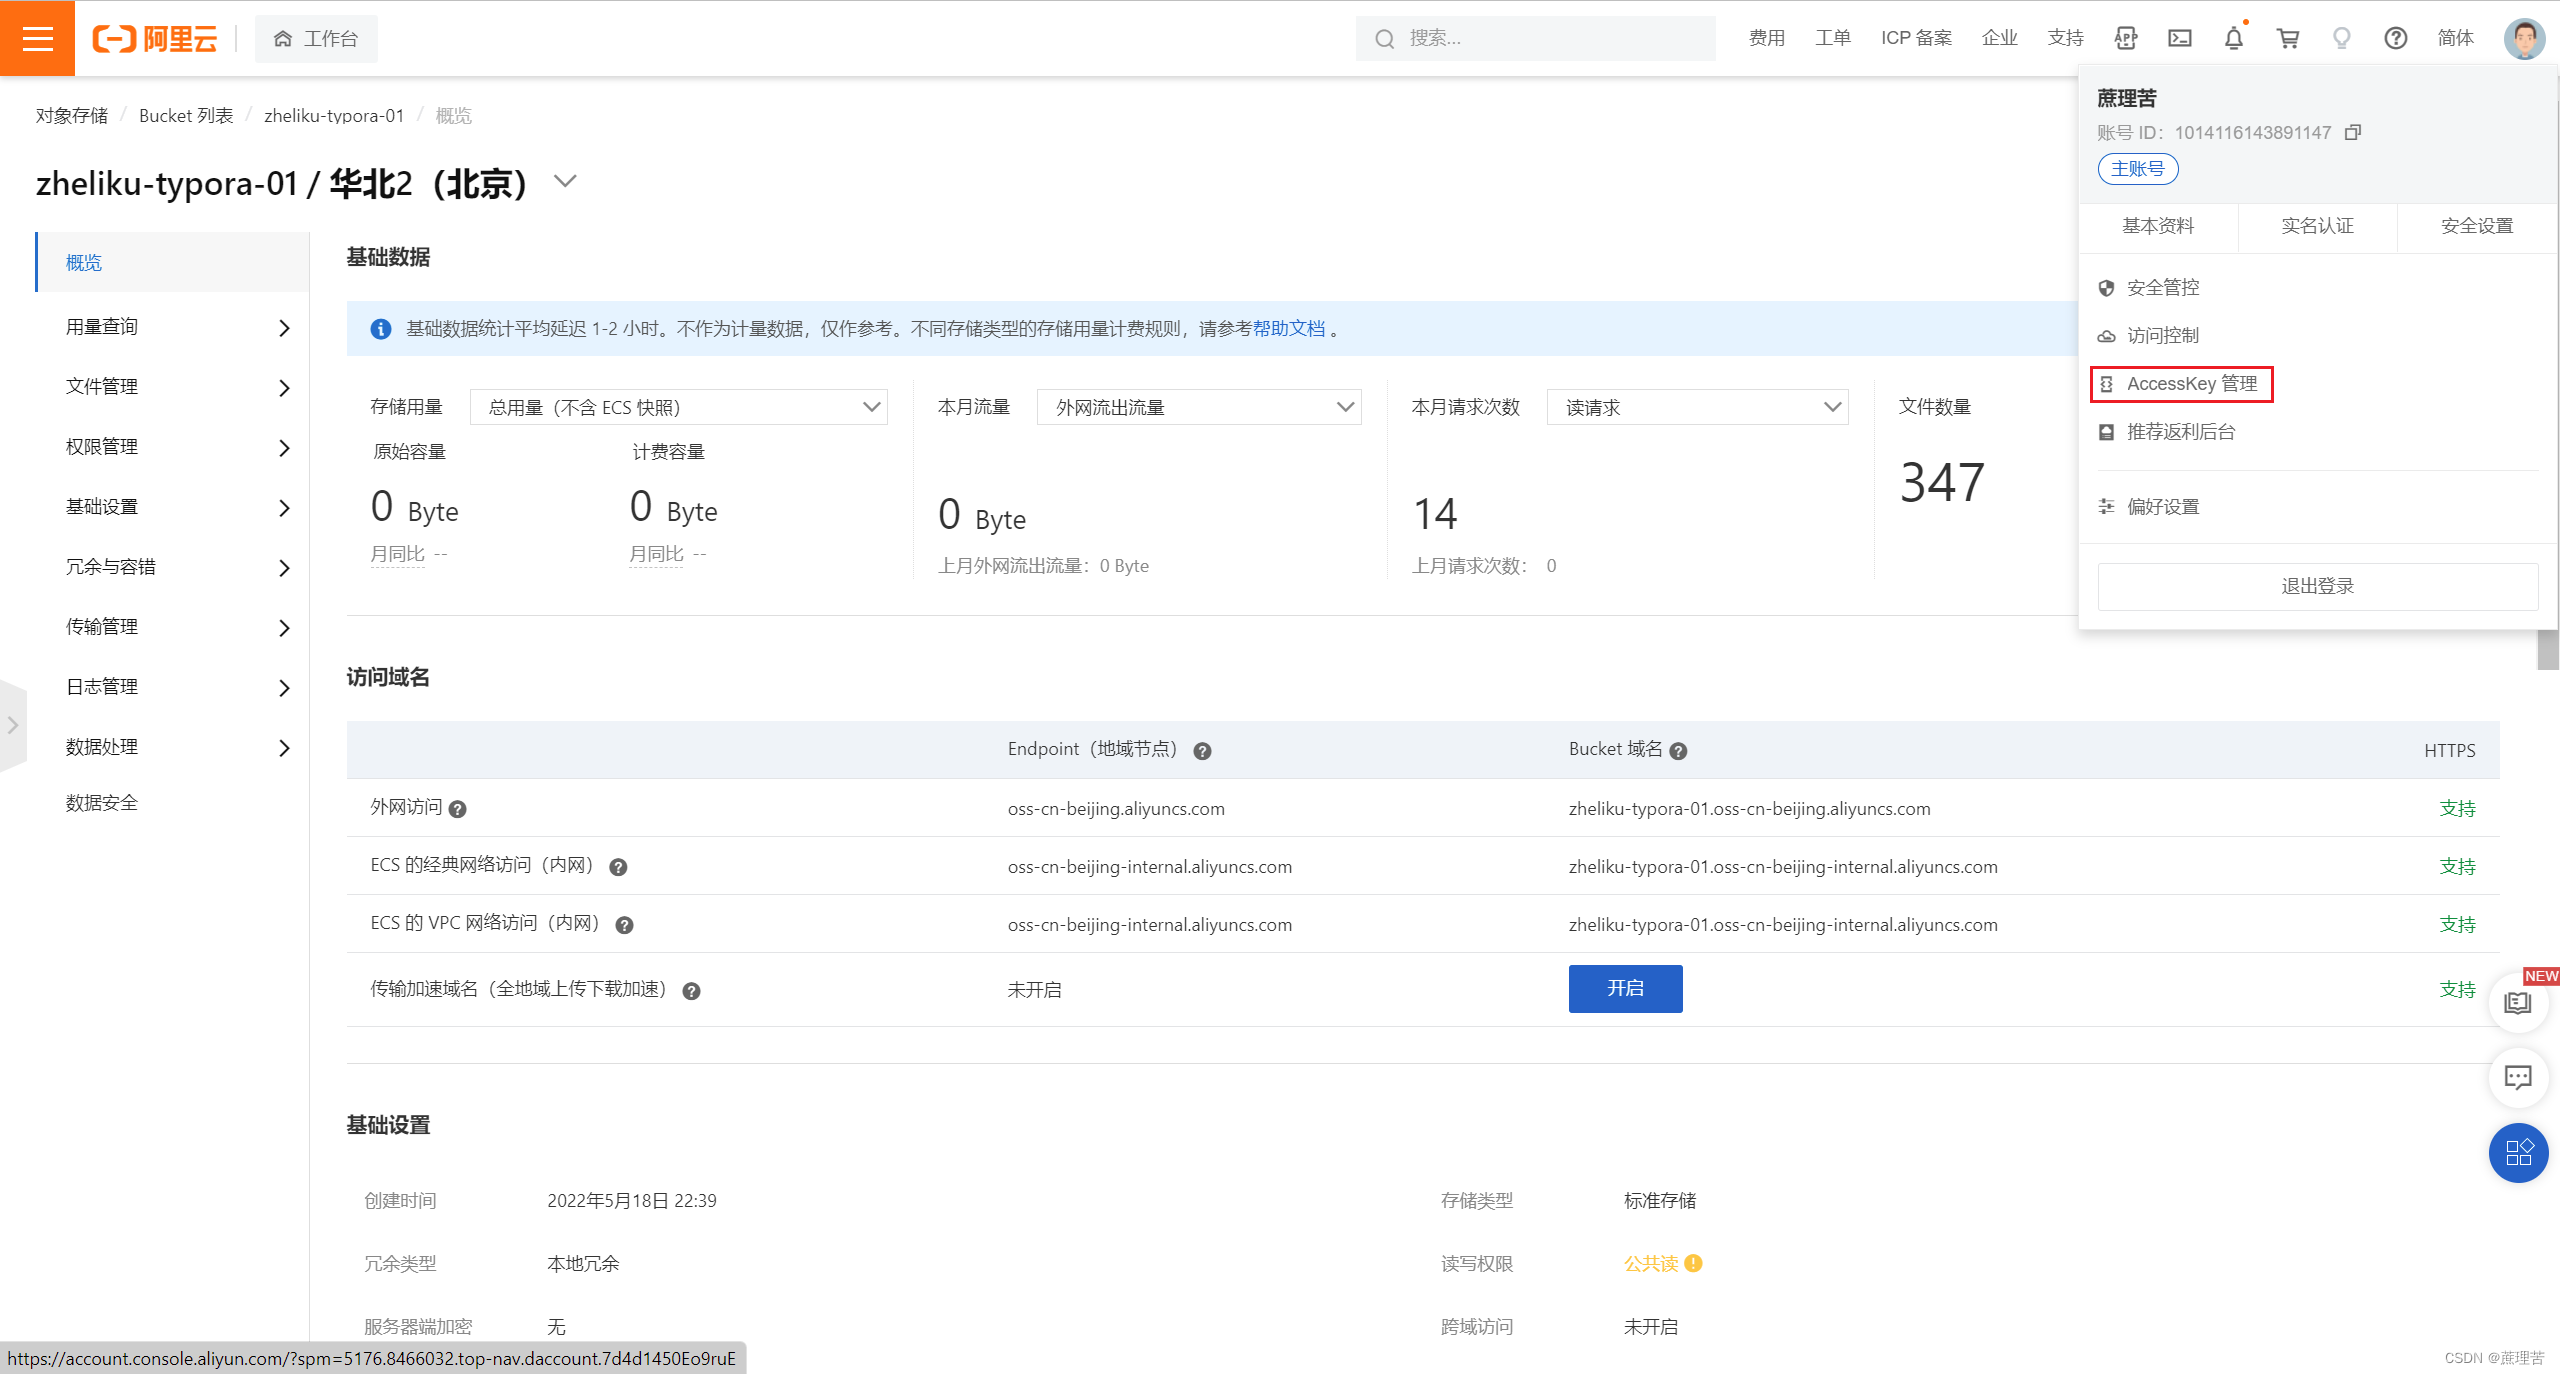Copy the account ID
The image size is (2560, 1374).
click(2353, 132)
